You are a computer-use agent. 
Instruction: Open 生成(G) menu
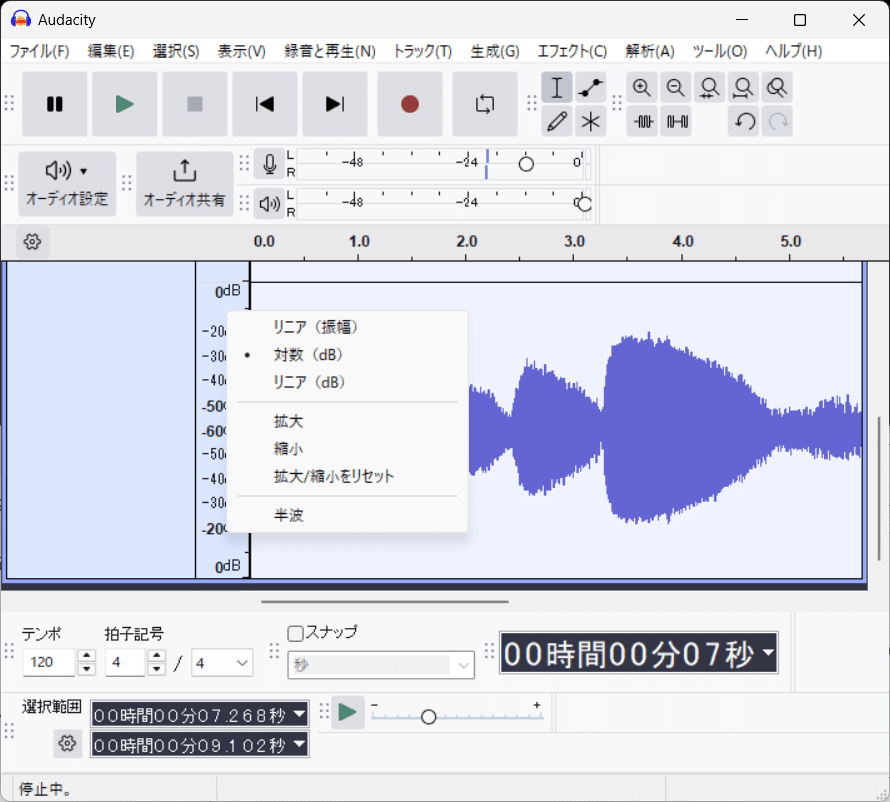tap(494, 51)
